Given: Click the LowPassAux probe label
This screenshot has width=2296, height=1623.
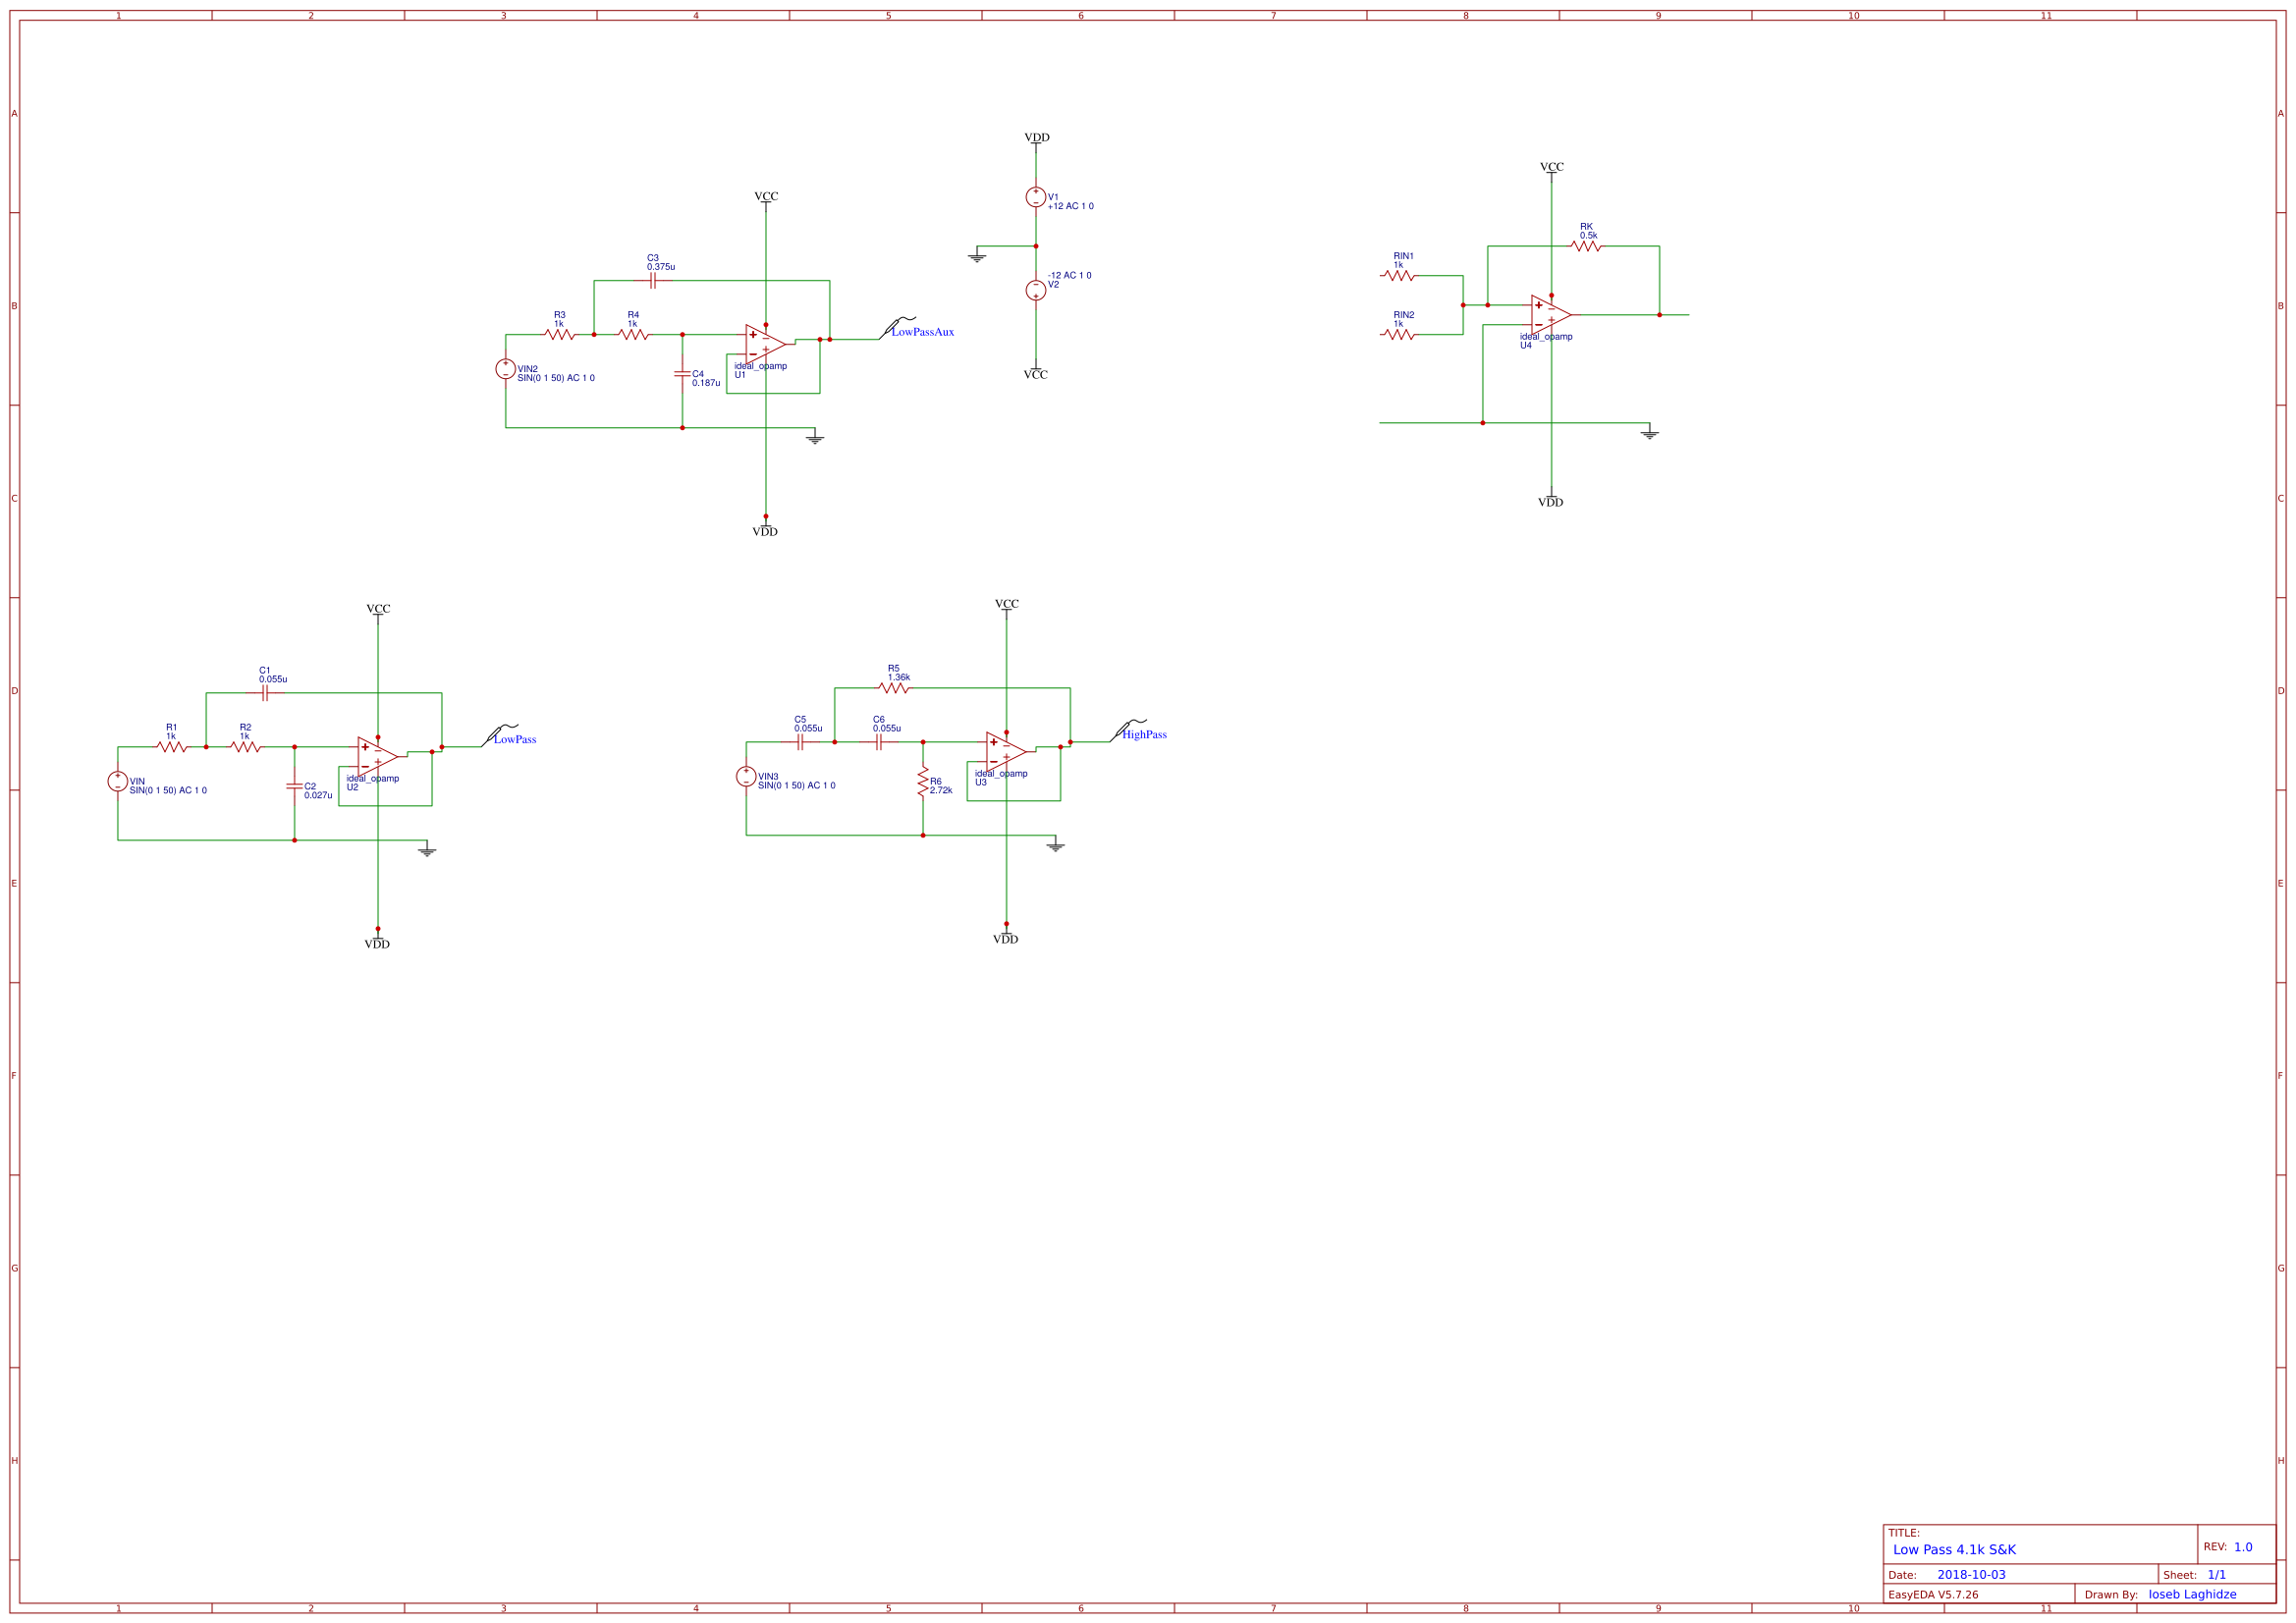Looking at the screenshot, I should click(x=922, y=332).
